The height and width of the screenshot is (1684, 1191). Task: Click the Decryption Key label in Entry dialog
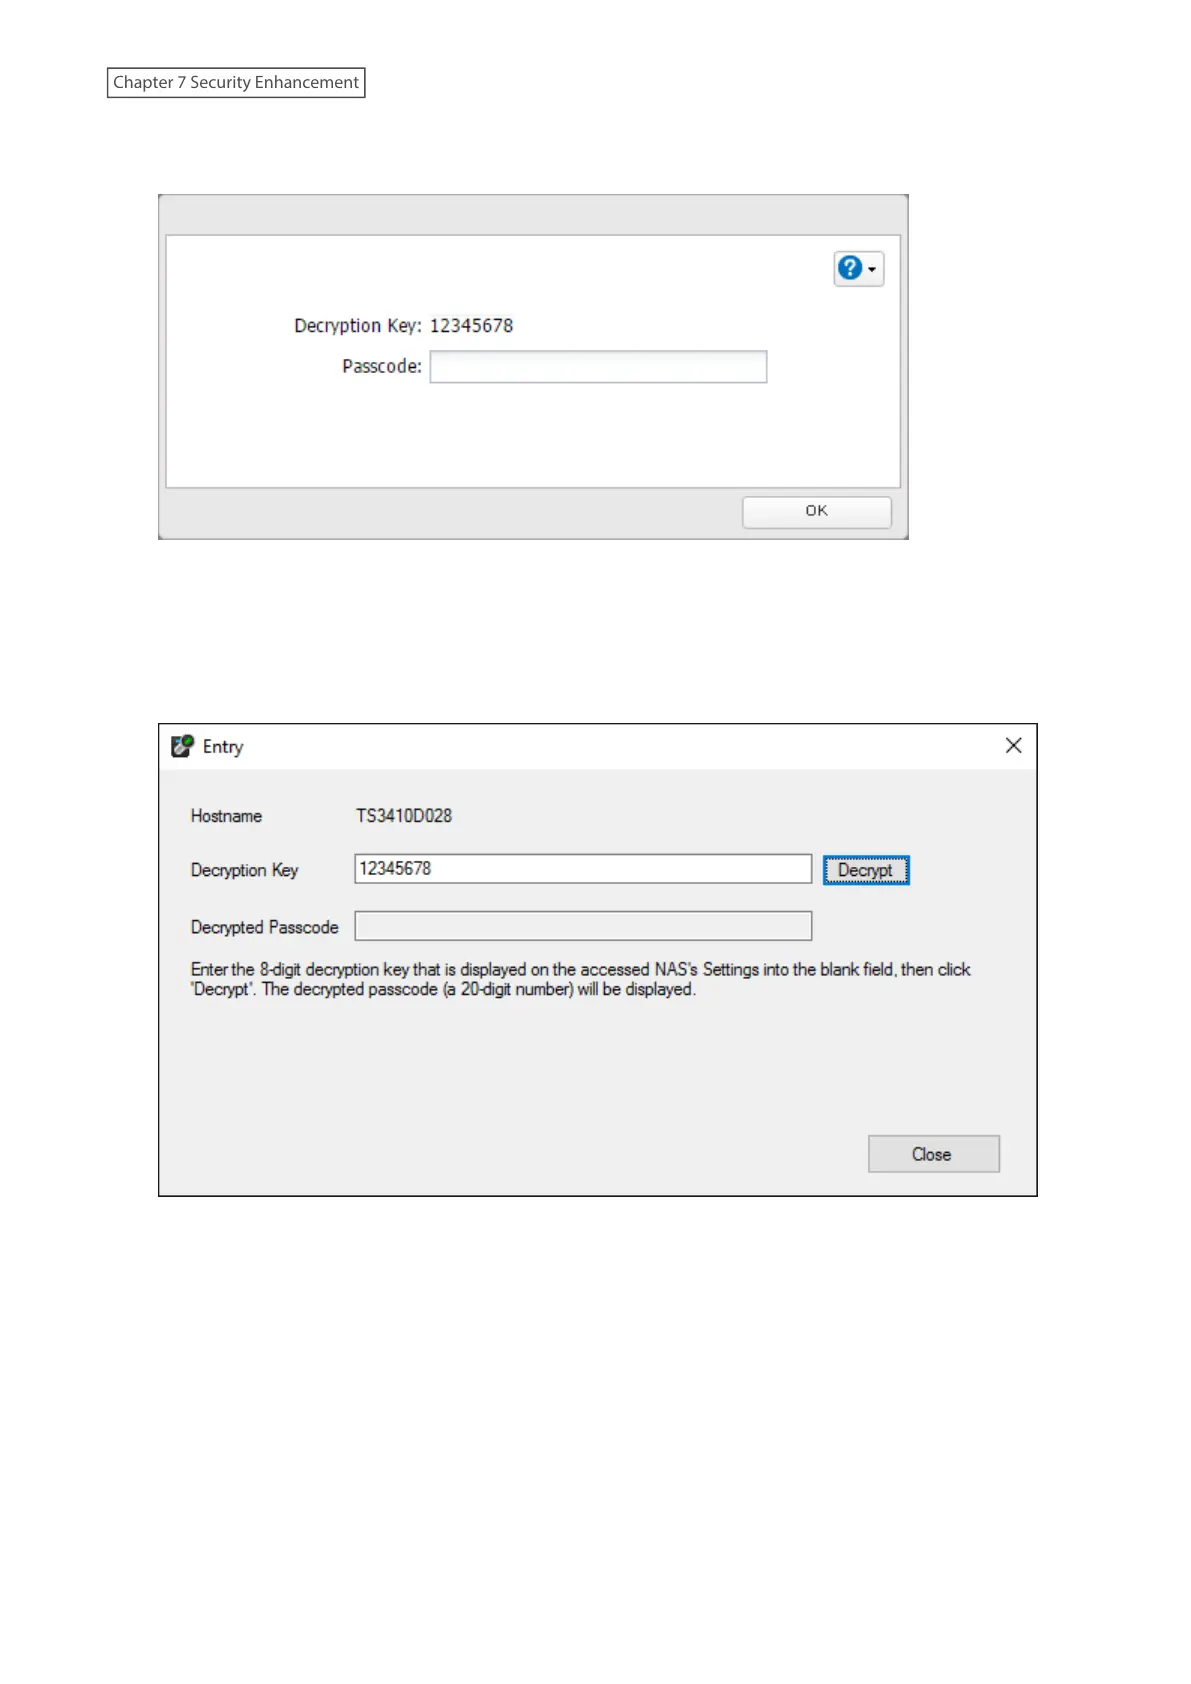point(245,870)
